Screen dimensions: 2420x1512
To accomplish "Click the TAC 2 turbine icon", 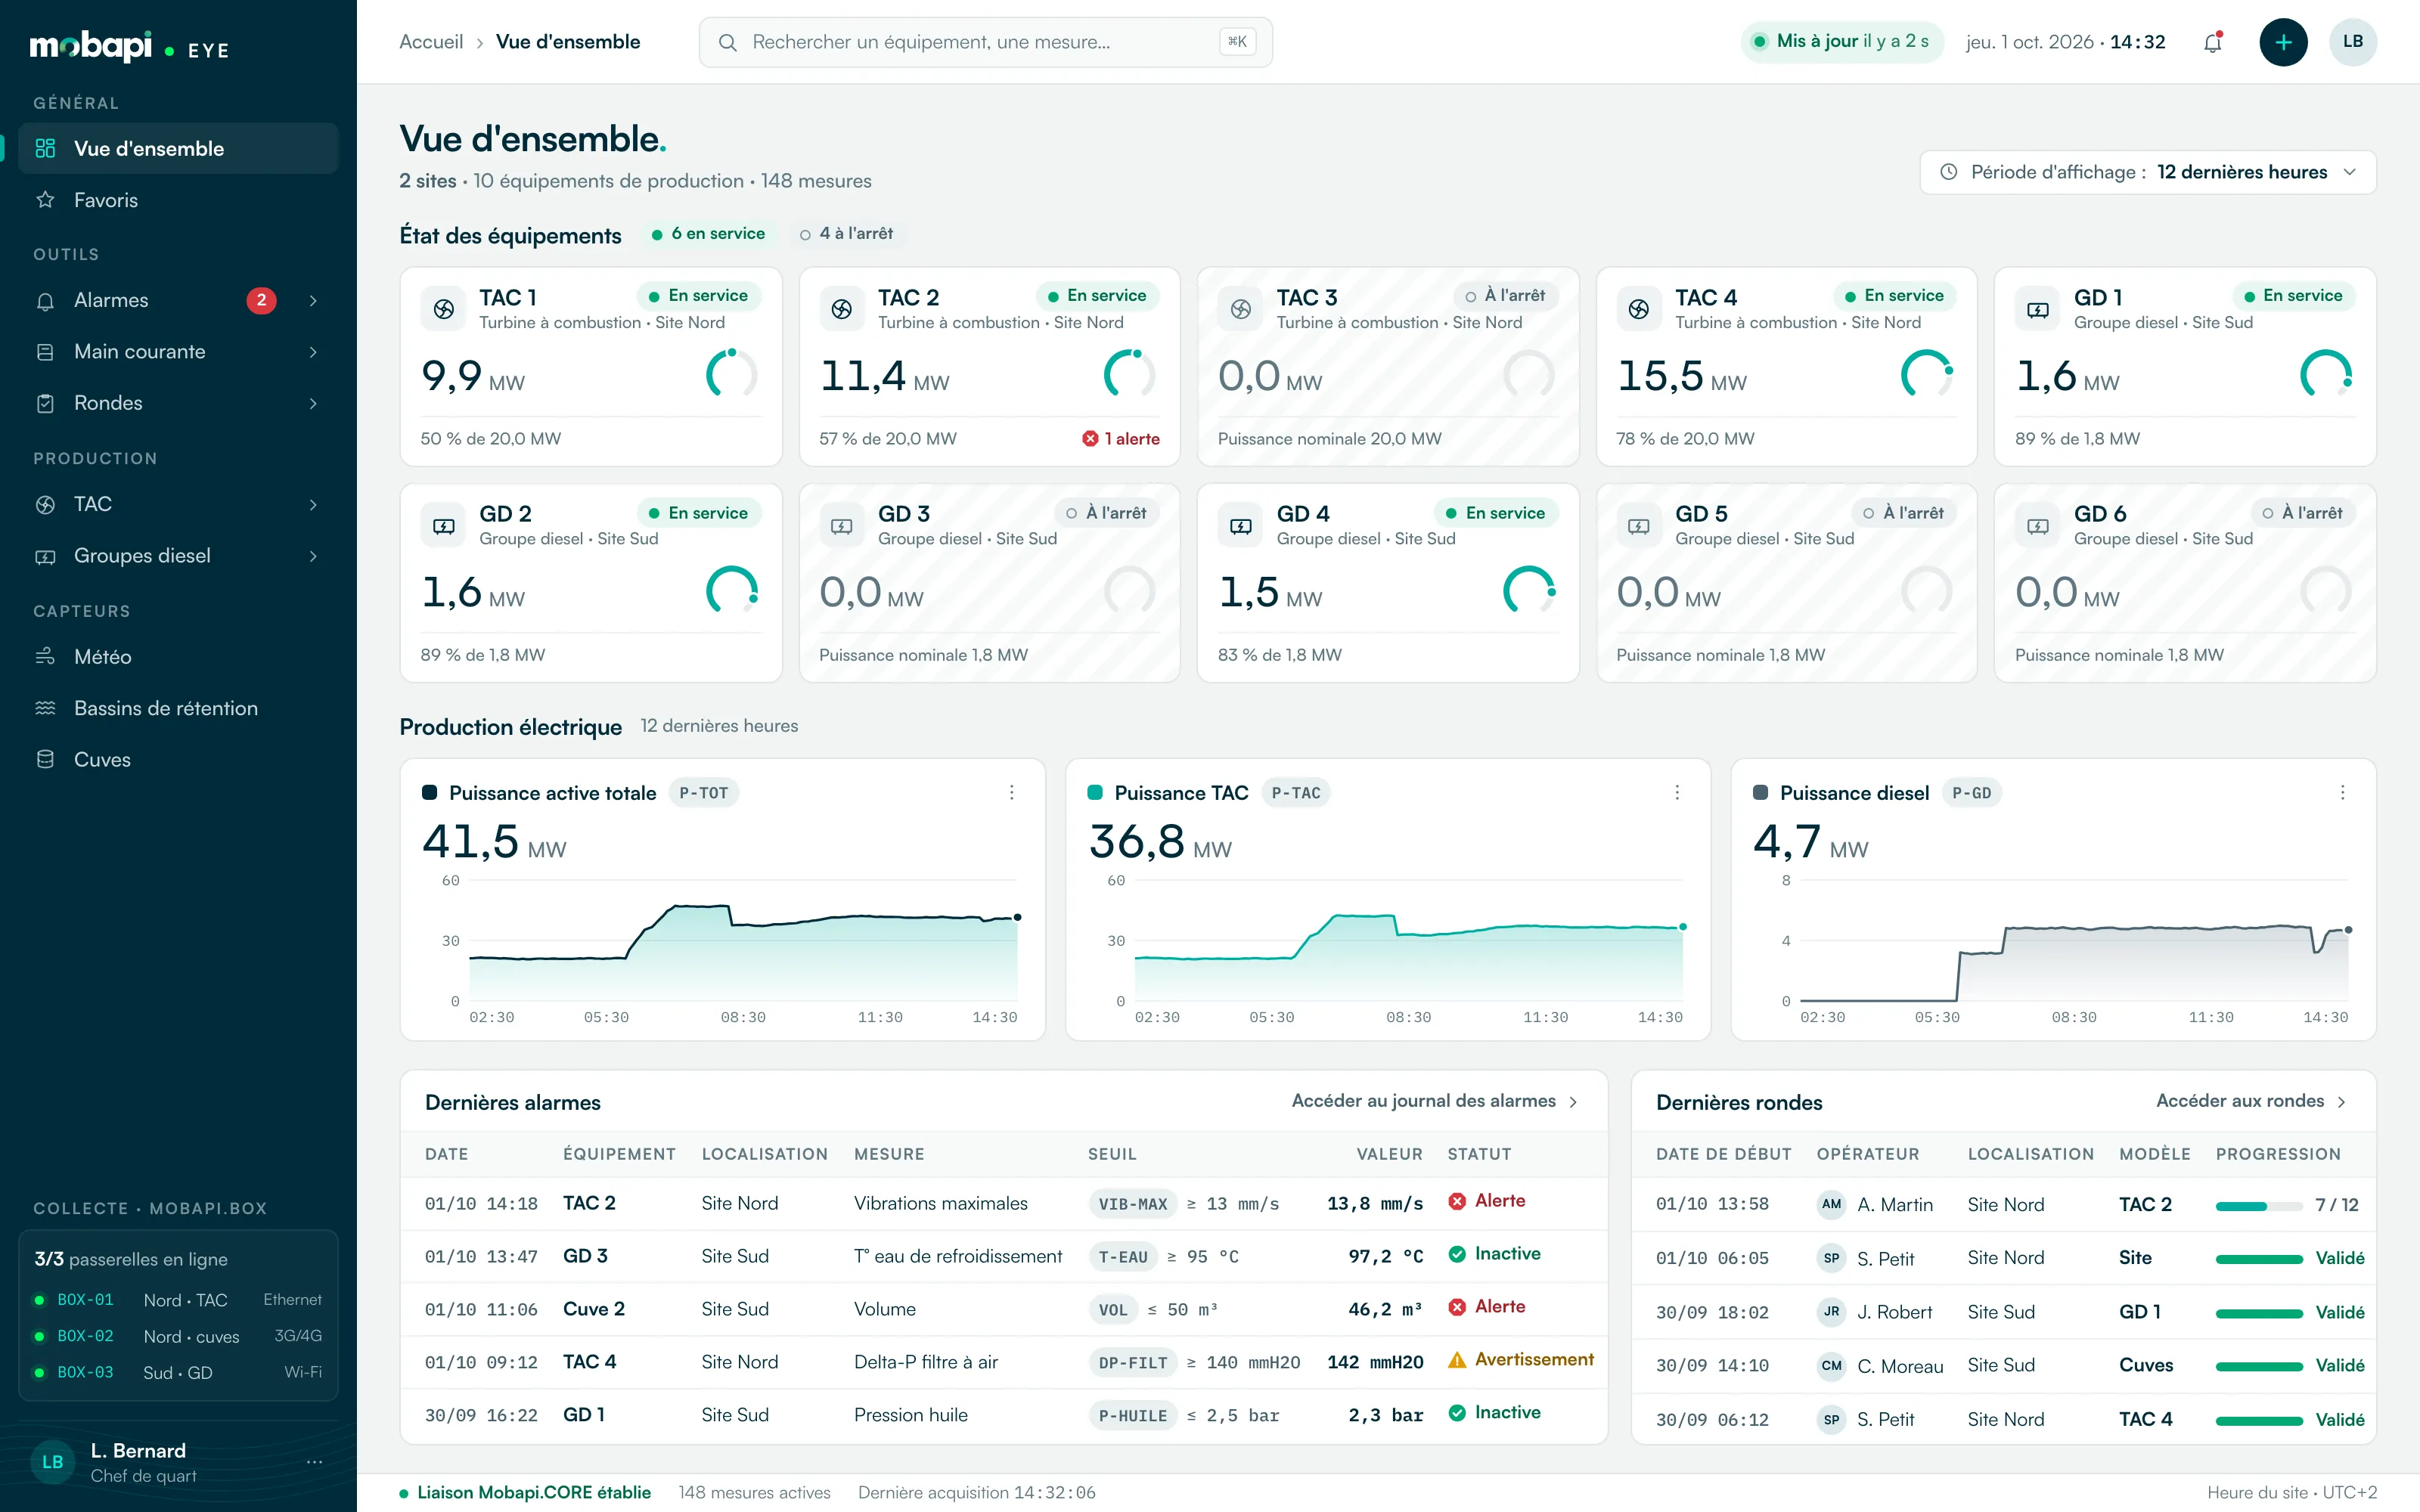I will click(x=842, y=309).
